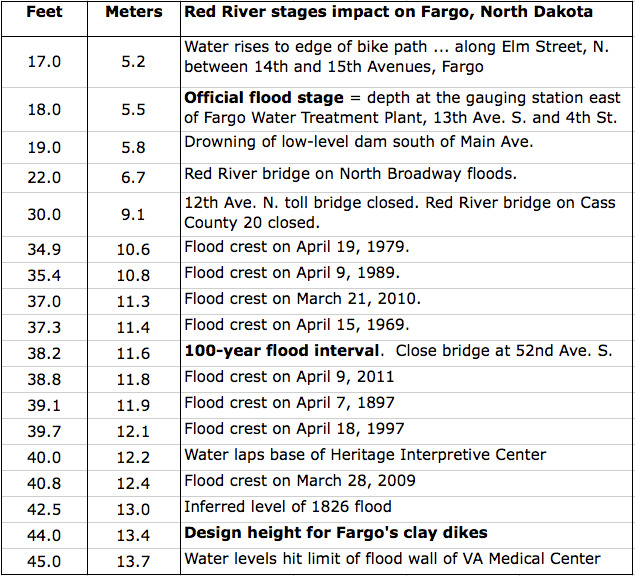This screenshot has width=635, height=576.
Task: Click the 38.8 feet cell
Action: tap(44, 377)
